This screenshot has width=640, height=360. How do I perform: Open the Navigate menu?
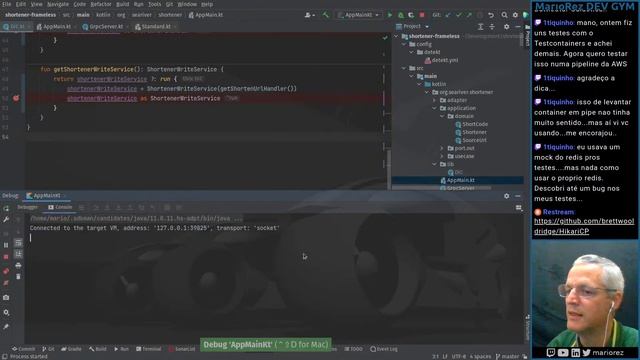tap(58, 4)
